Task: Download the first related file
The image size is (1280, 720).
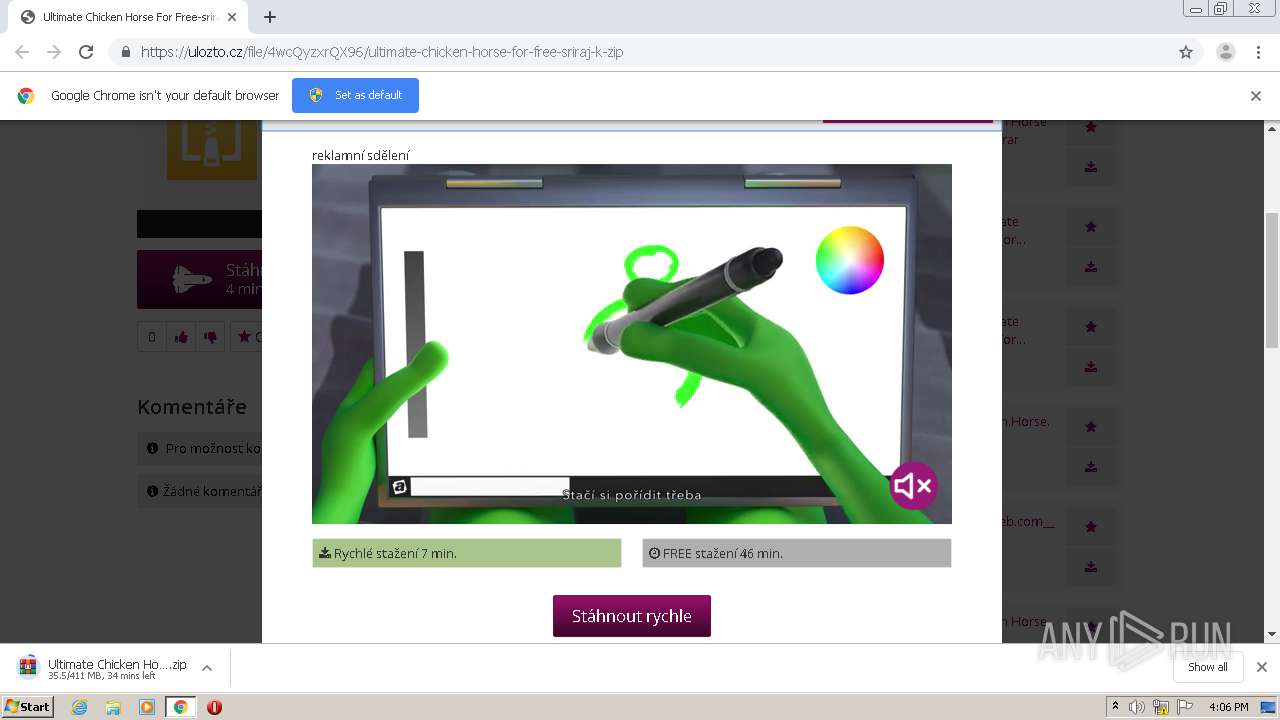Action: [x=1091, y=167]
